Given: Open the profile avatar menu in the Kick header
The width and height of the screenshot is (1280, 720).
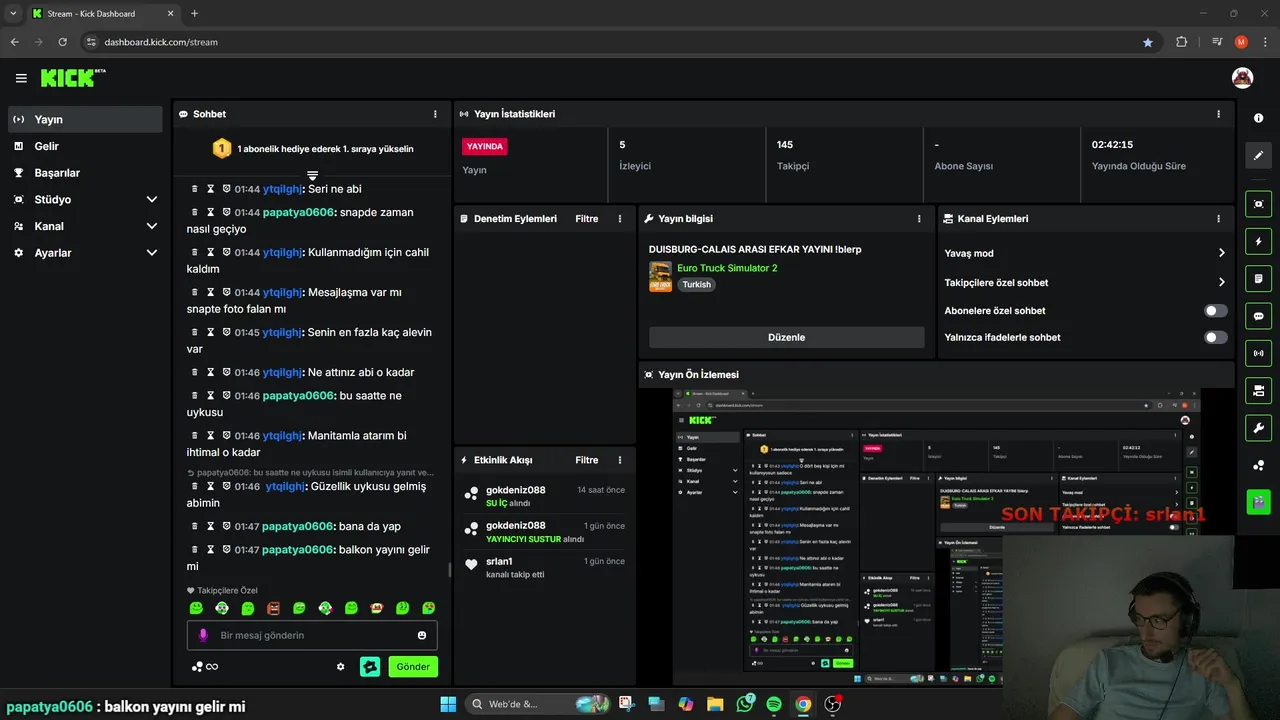Looking at the screenshot, I should point(1242,78).
